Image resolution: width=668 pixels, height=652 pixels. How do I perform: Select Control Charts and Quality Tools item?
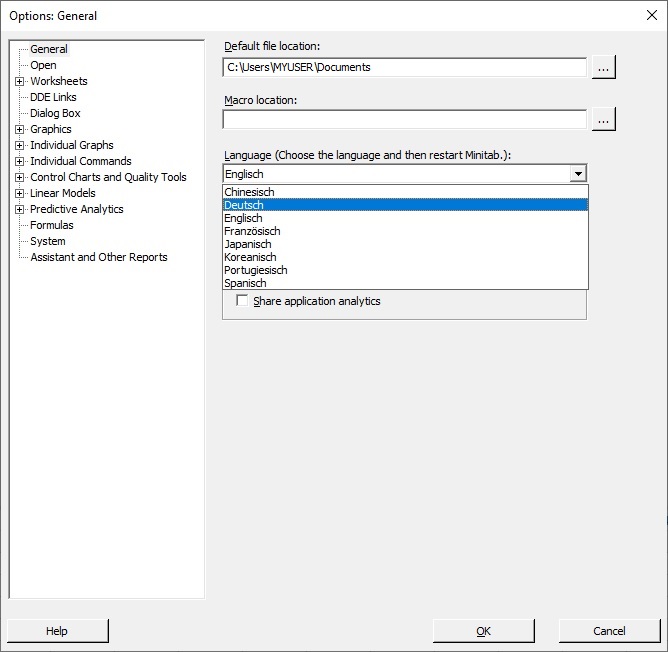pos(108,177)
